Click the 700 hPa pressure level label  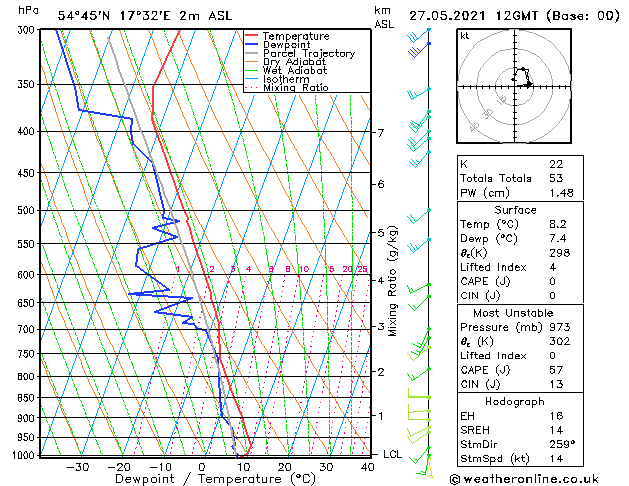click(28, 330)
